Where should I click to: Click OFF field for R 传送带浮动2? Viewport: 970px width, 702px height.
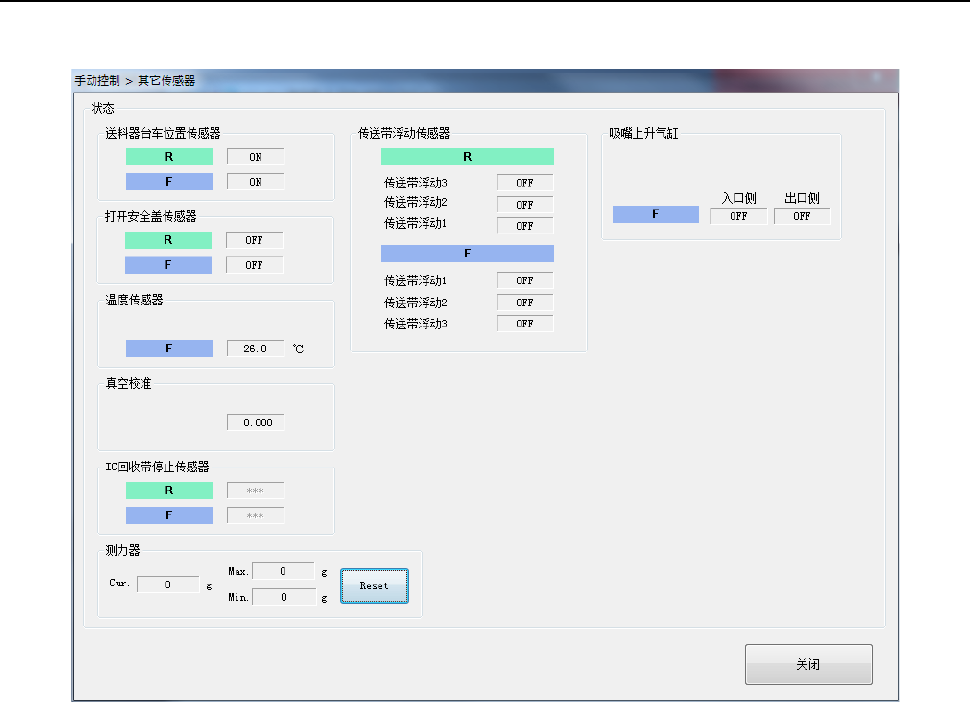tap(525, 204)
